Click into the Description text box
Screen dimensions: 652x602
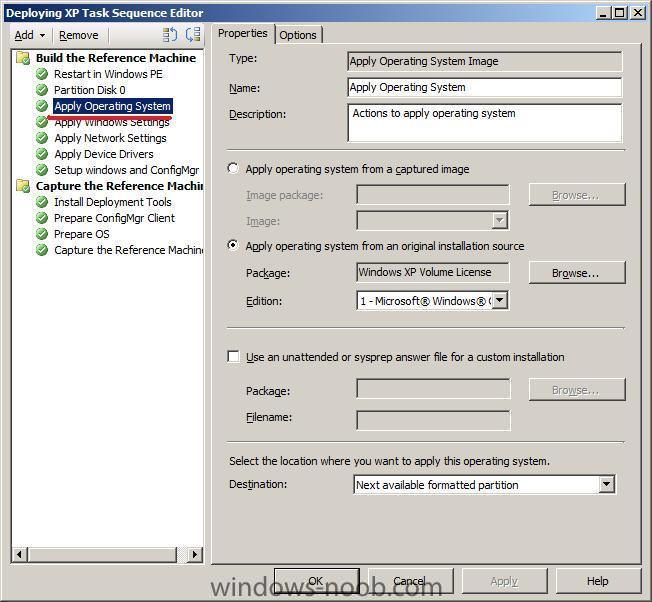click(484, 123)
